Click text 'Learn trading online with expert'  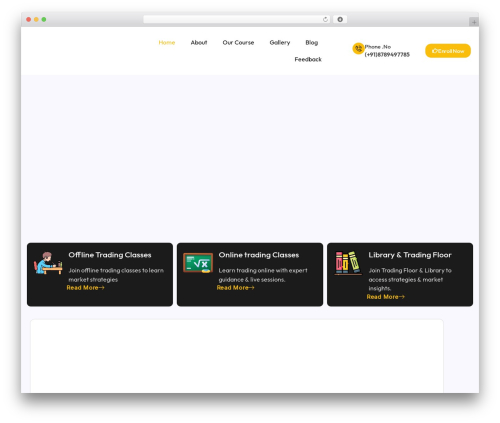pyautogui.click(x=263, y=270)
